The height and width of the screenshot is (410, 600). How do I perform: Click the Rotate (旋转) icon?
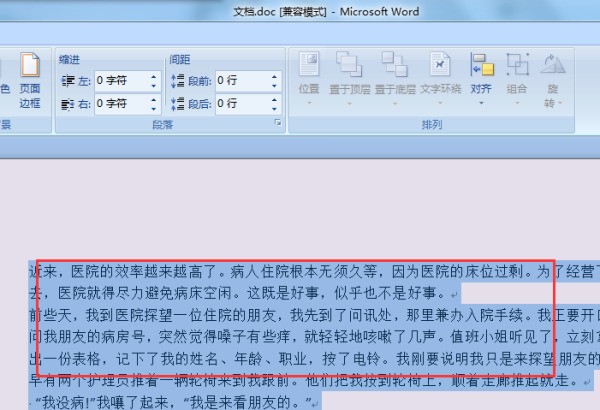[553, 64]
